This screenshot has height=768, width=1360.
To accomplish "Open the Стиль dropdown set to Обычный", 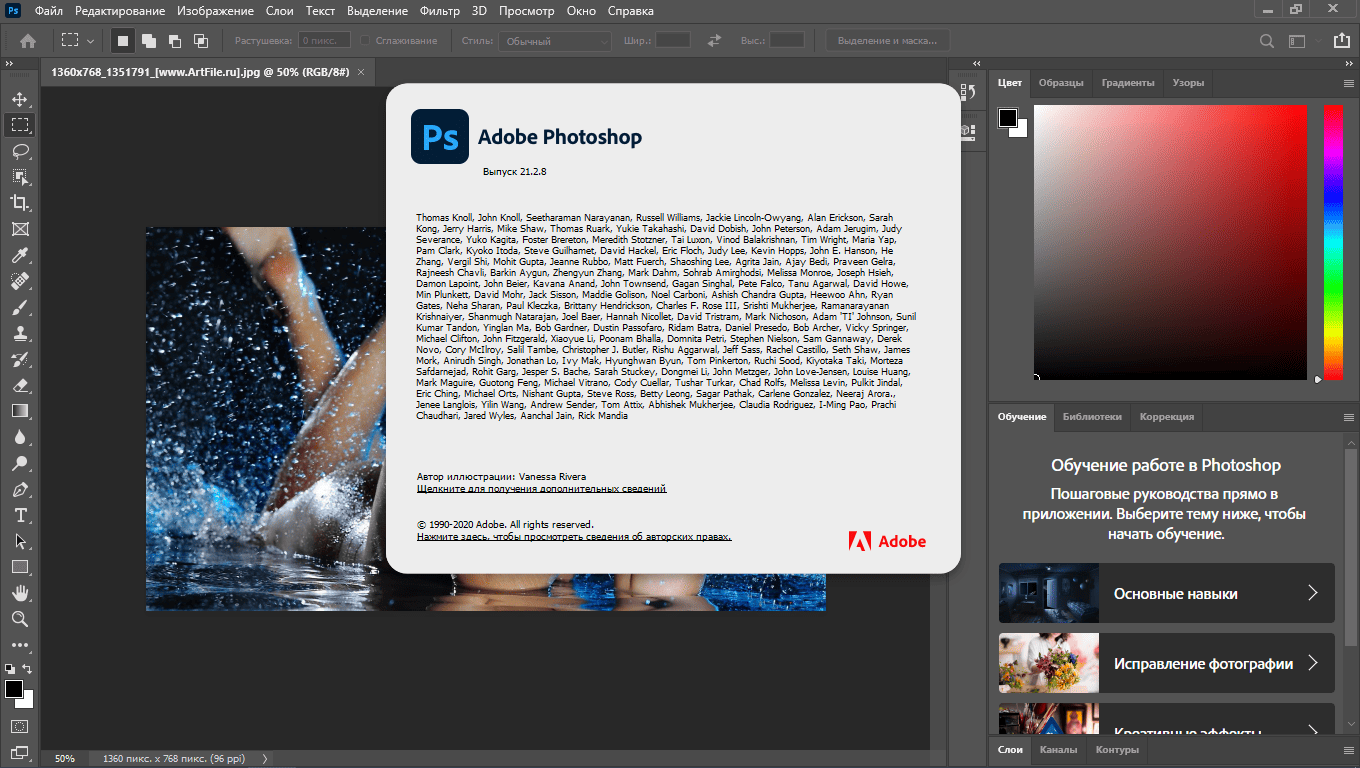I will point(555,41).
